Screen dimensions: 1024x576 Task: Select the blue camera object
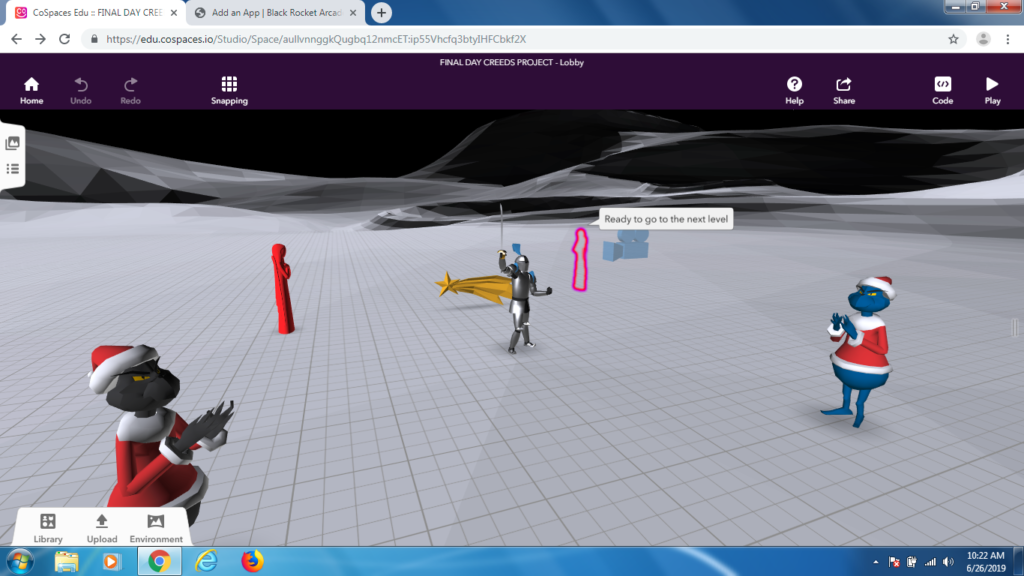click(x=626, y=246)
